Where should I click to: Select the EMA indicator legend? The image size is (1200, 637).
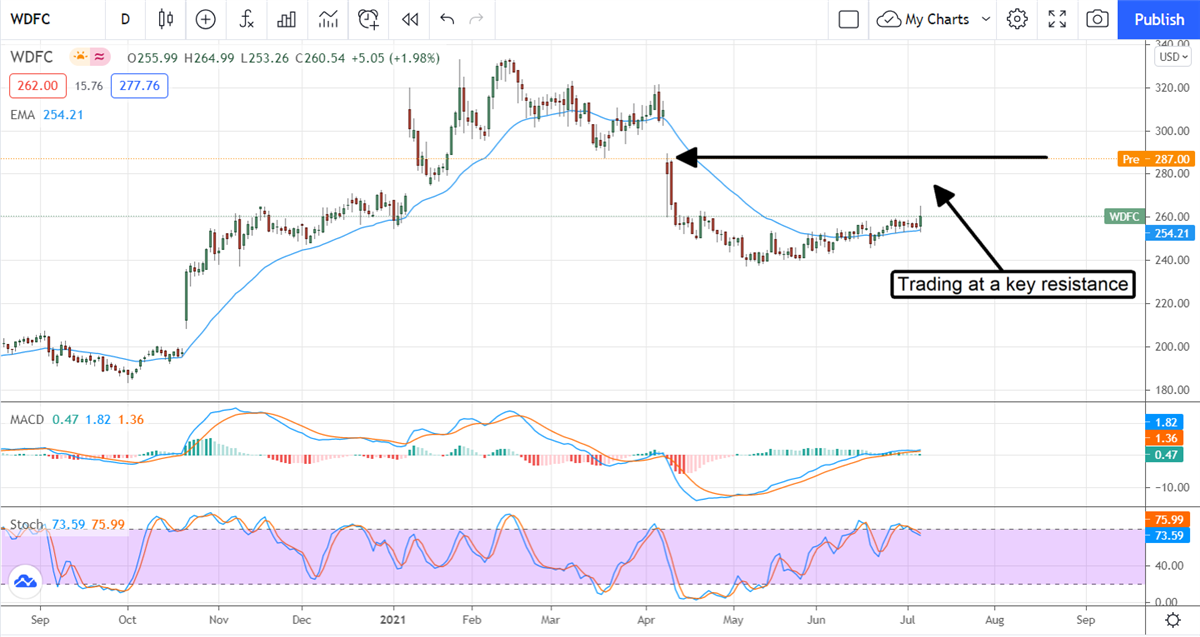tap(47, 115)
